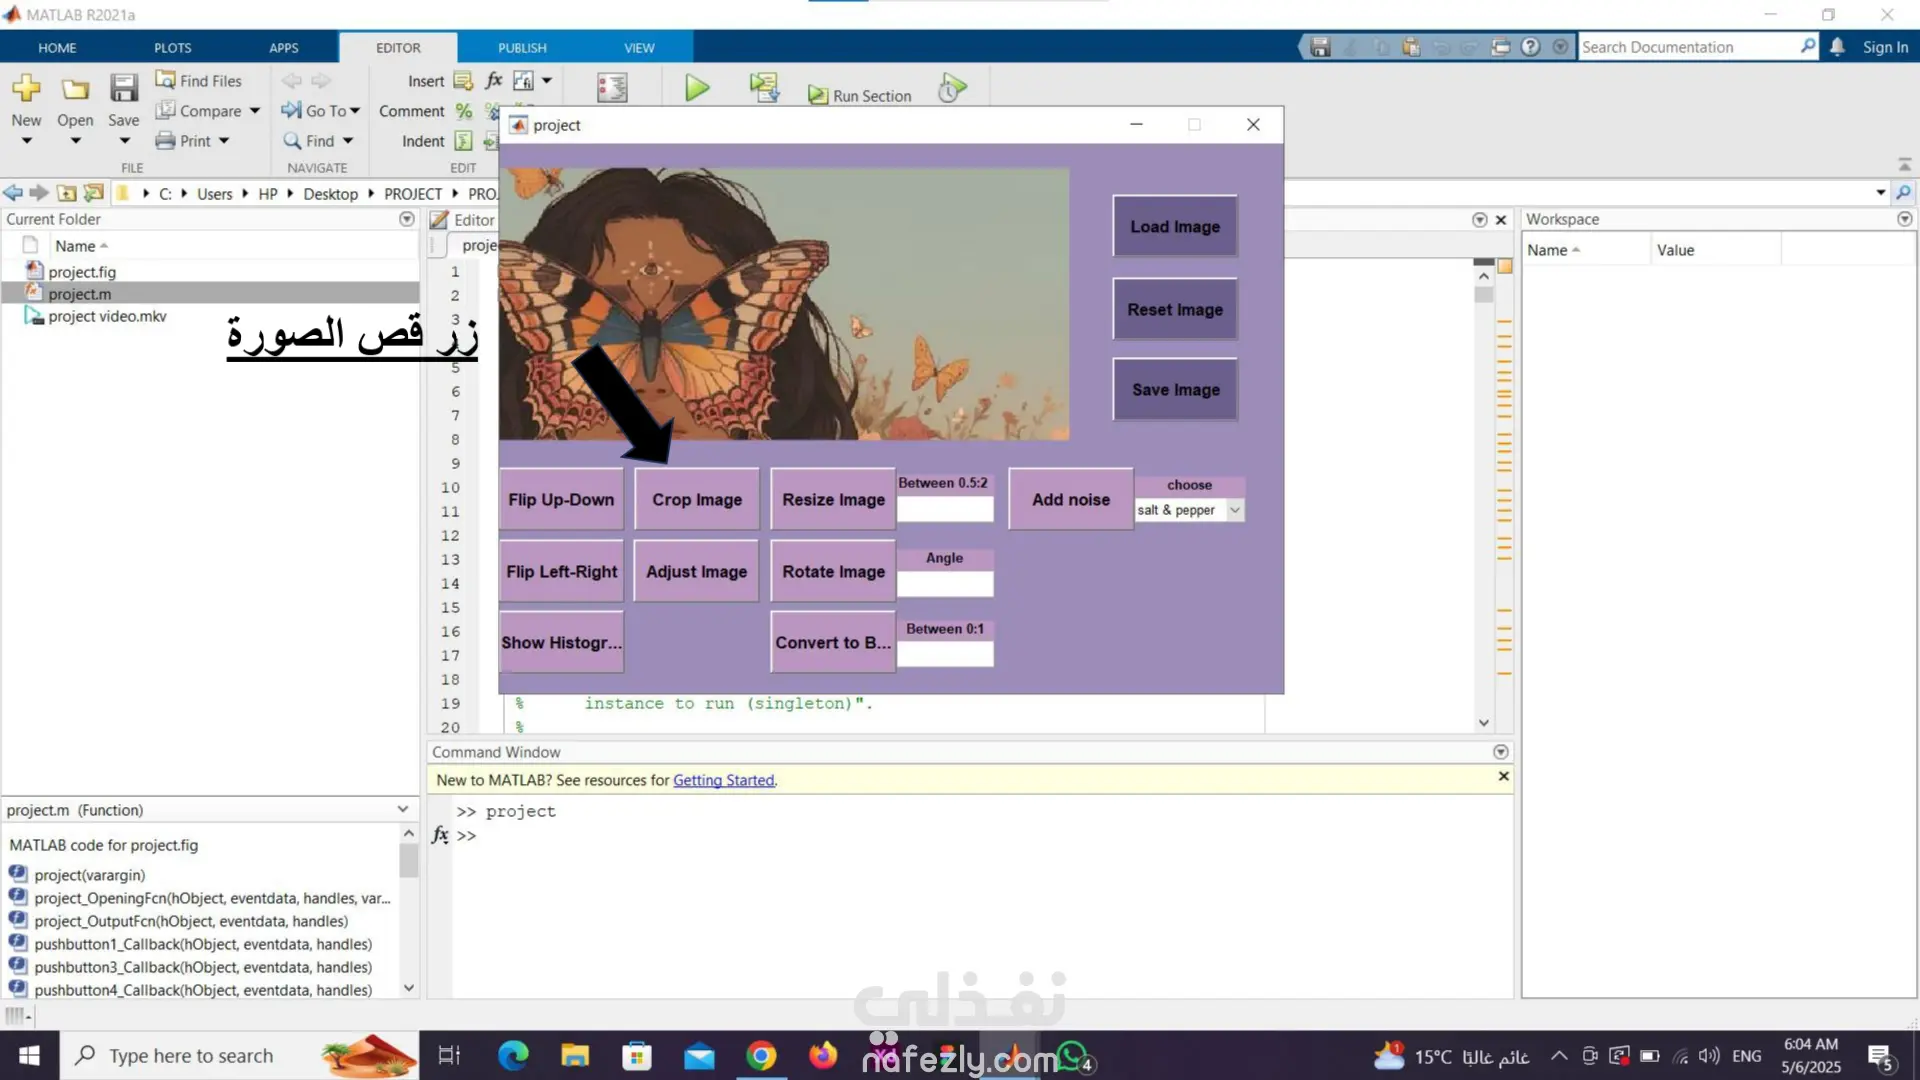Open the Current Folder panel actions menu

[406, 219]
